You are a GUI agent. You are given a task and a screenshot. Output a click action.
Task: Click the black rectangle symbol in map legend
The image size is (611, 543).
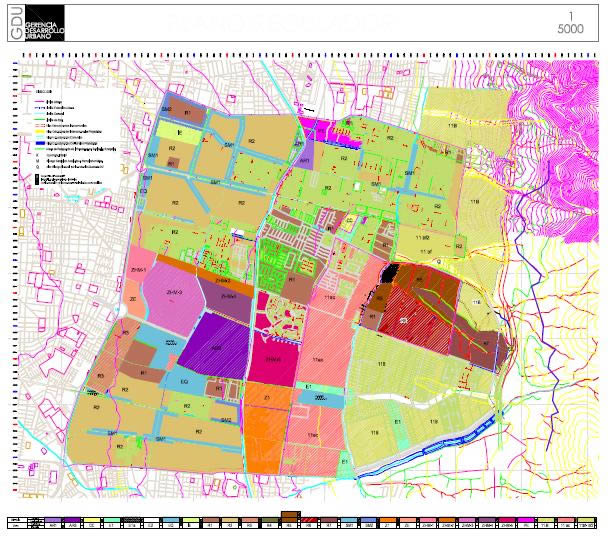37,179
